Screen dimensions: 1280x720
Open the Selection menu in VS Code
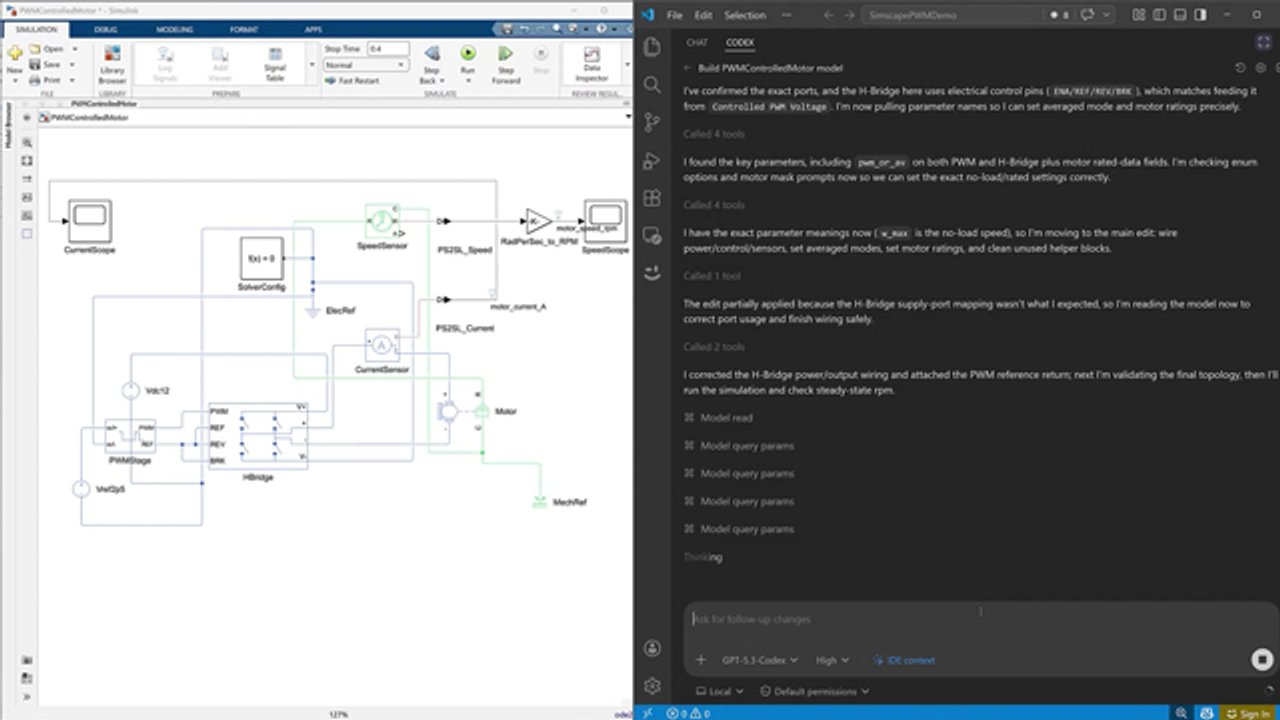(745, 15)
